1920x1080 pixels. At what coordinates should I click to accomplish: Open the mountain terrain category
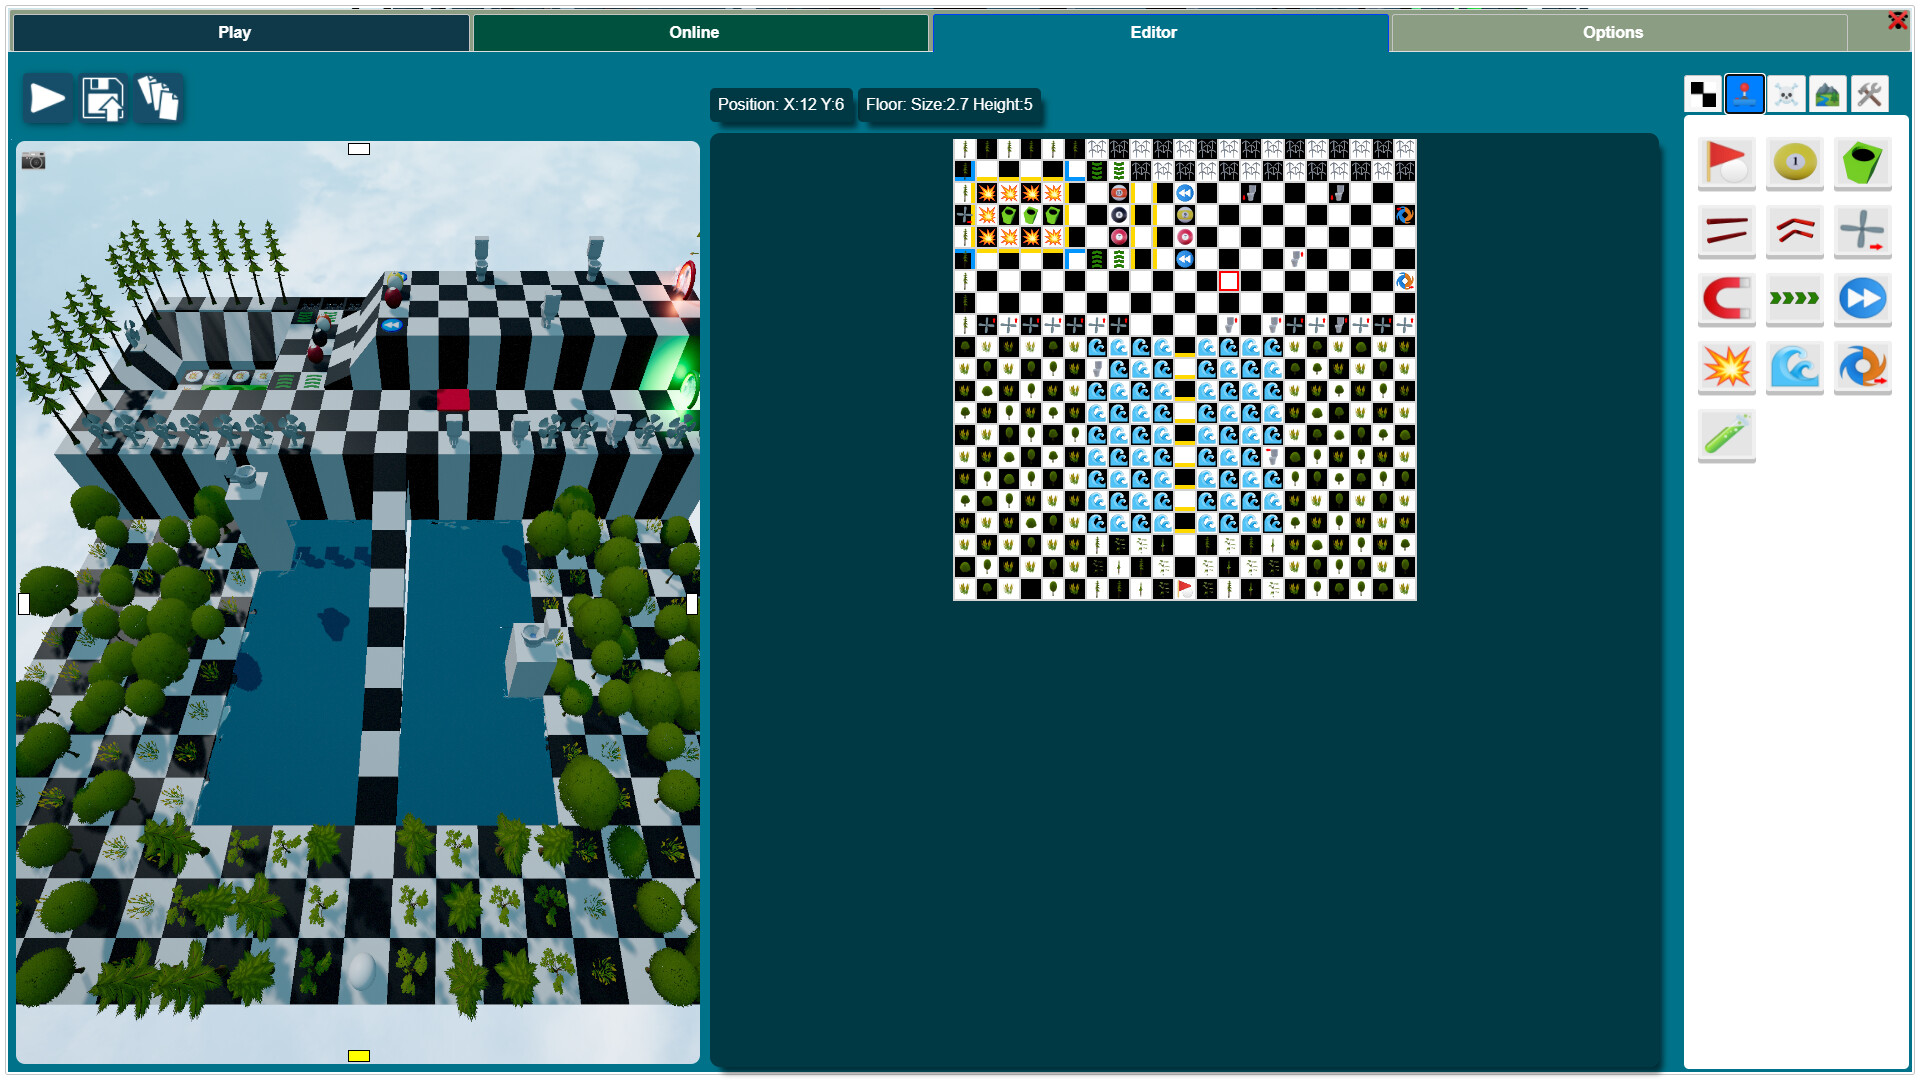(x=1828, y=93)
